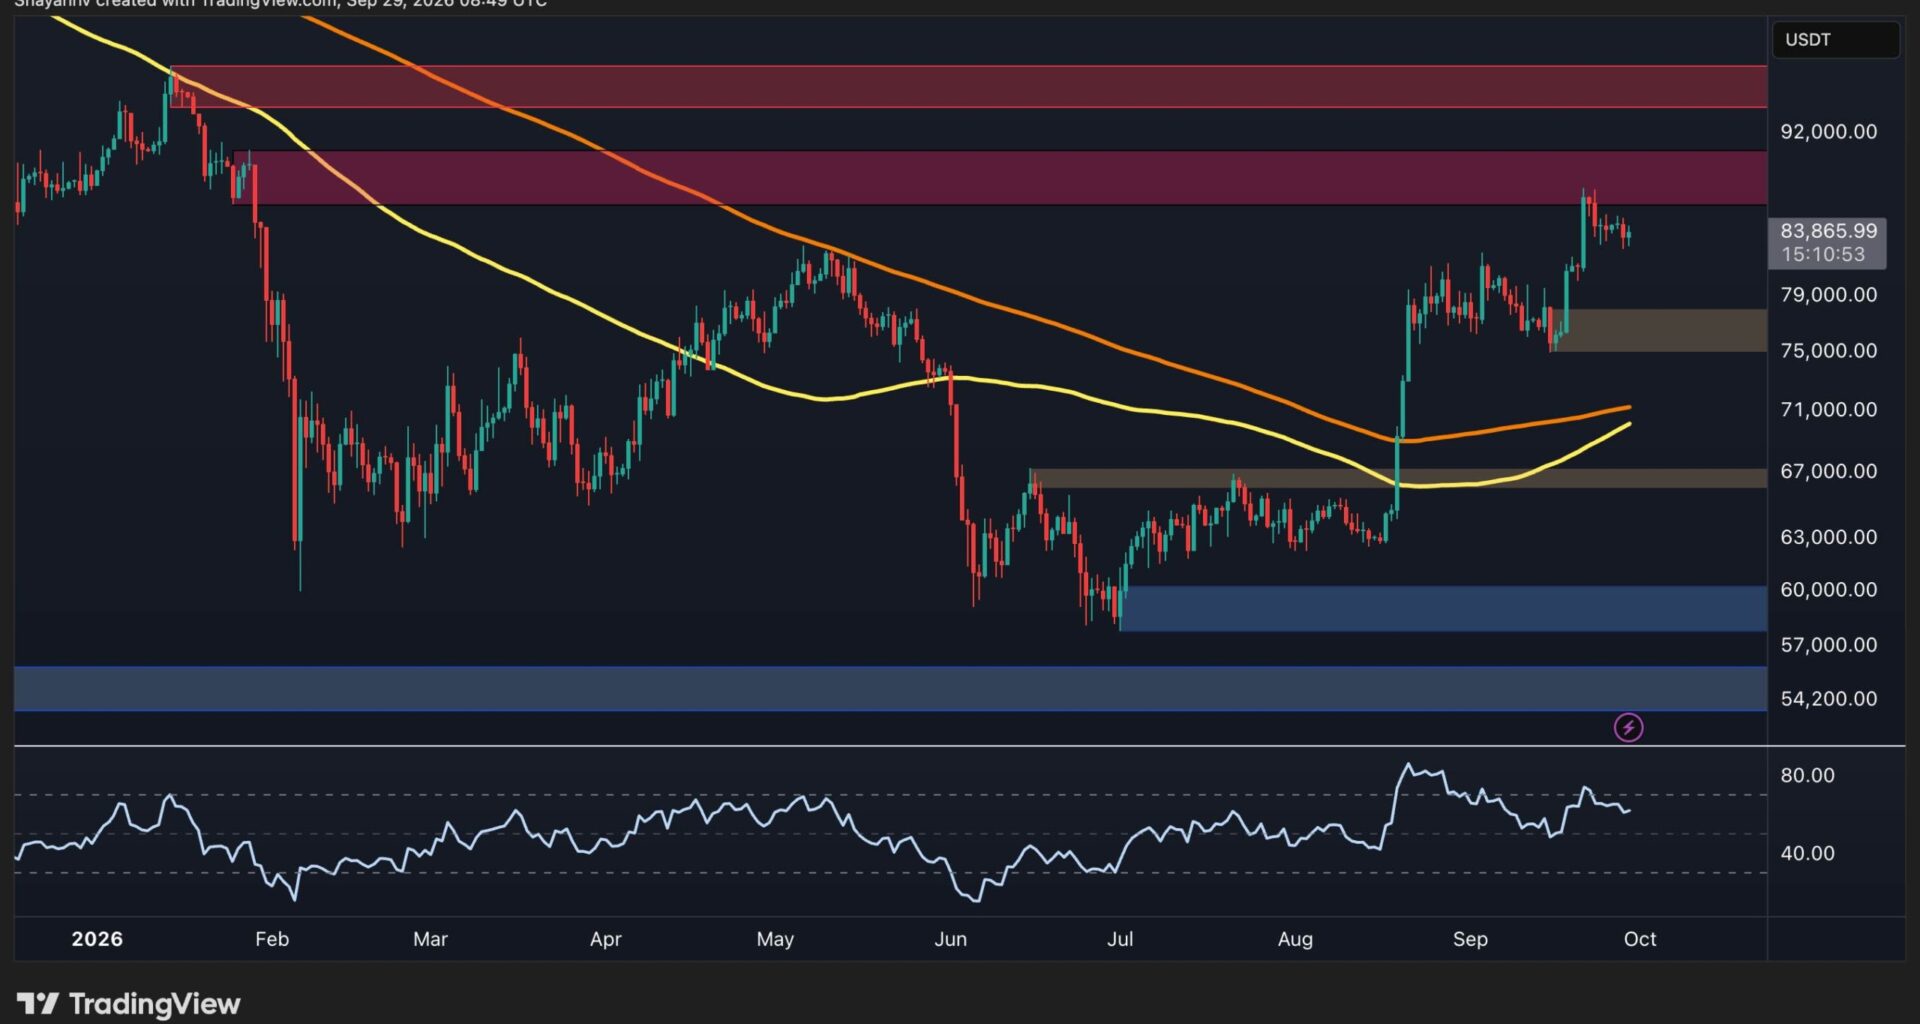1920x1024 pixels.
Task: Click the Jun label on time axis
Action: [950, 939]
